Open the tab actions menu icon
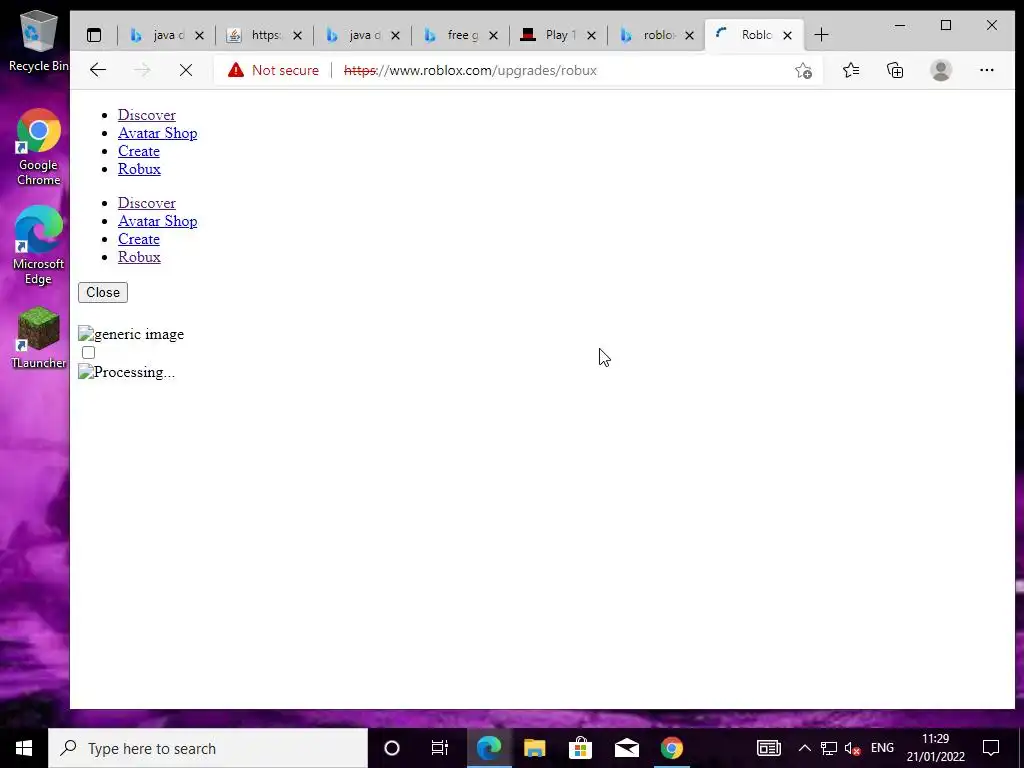 (94, 35)
